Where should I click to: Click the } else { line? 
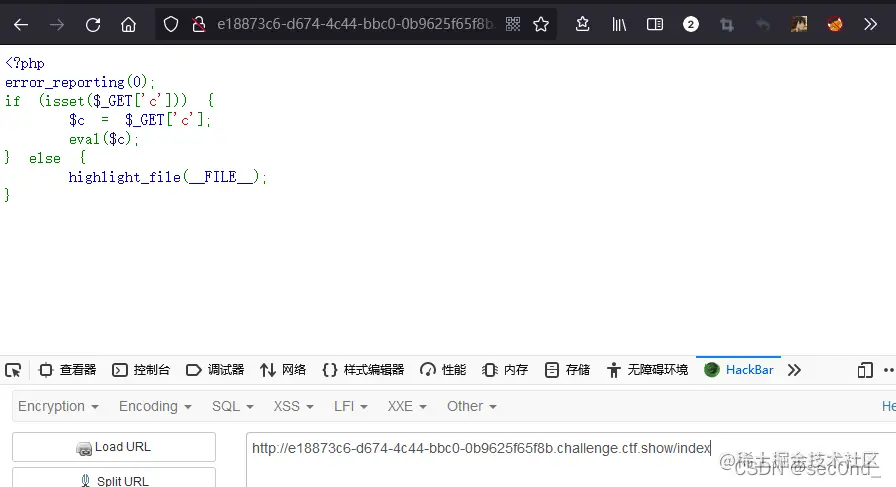point(45,158)
